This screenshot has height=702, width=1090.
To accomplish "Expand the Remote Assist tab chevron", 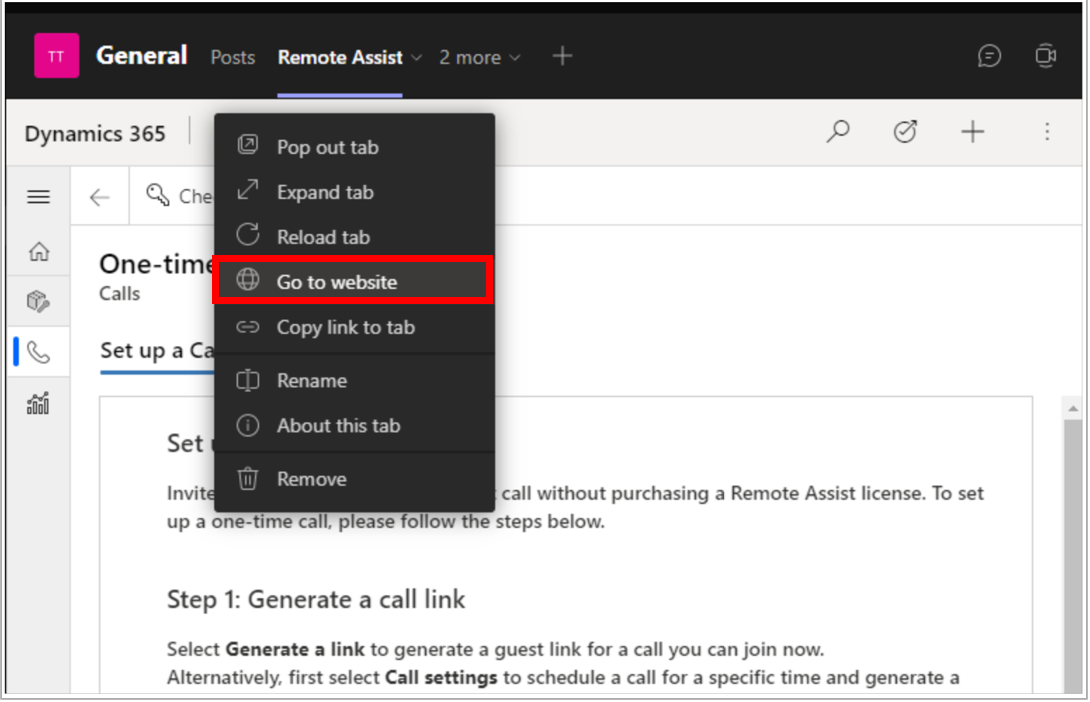I will pyautogui.click(x=416, y=58).
